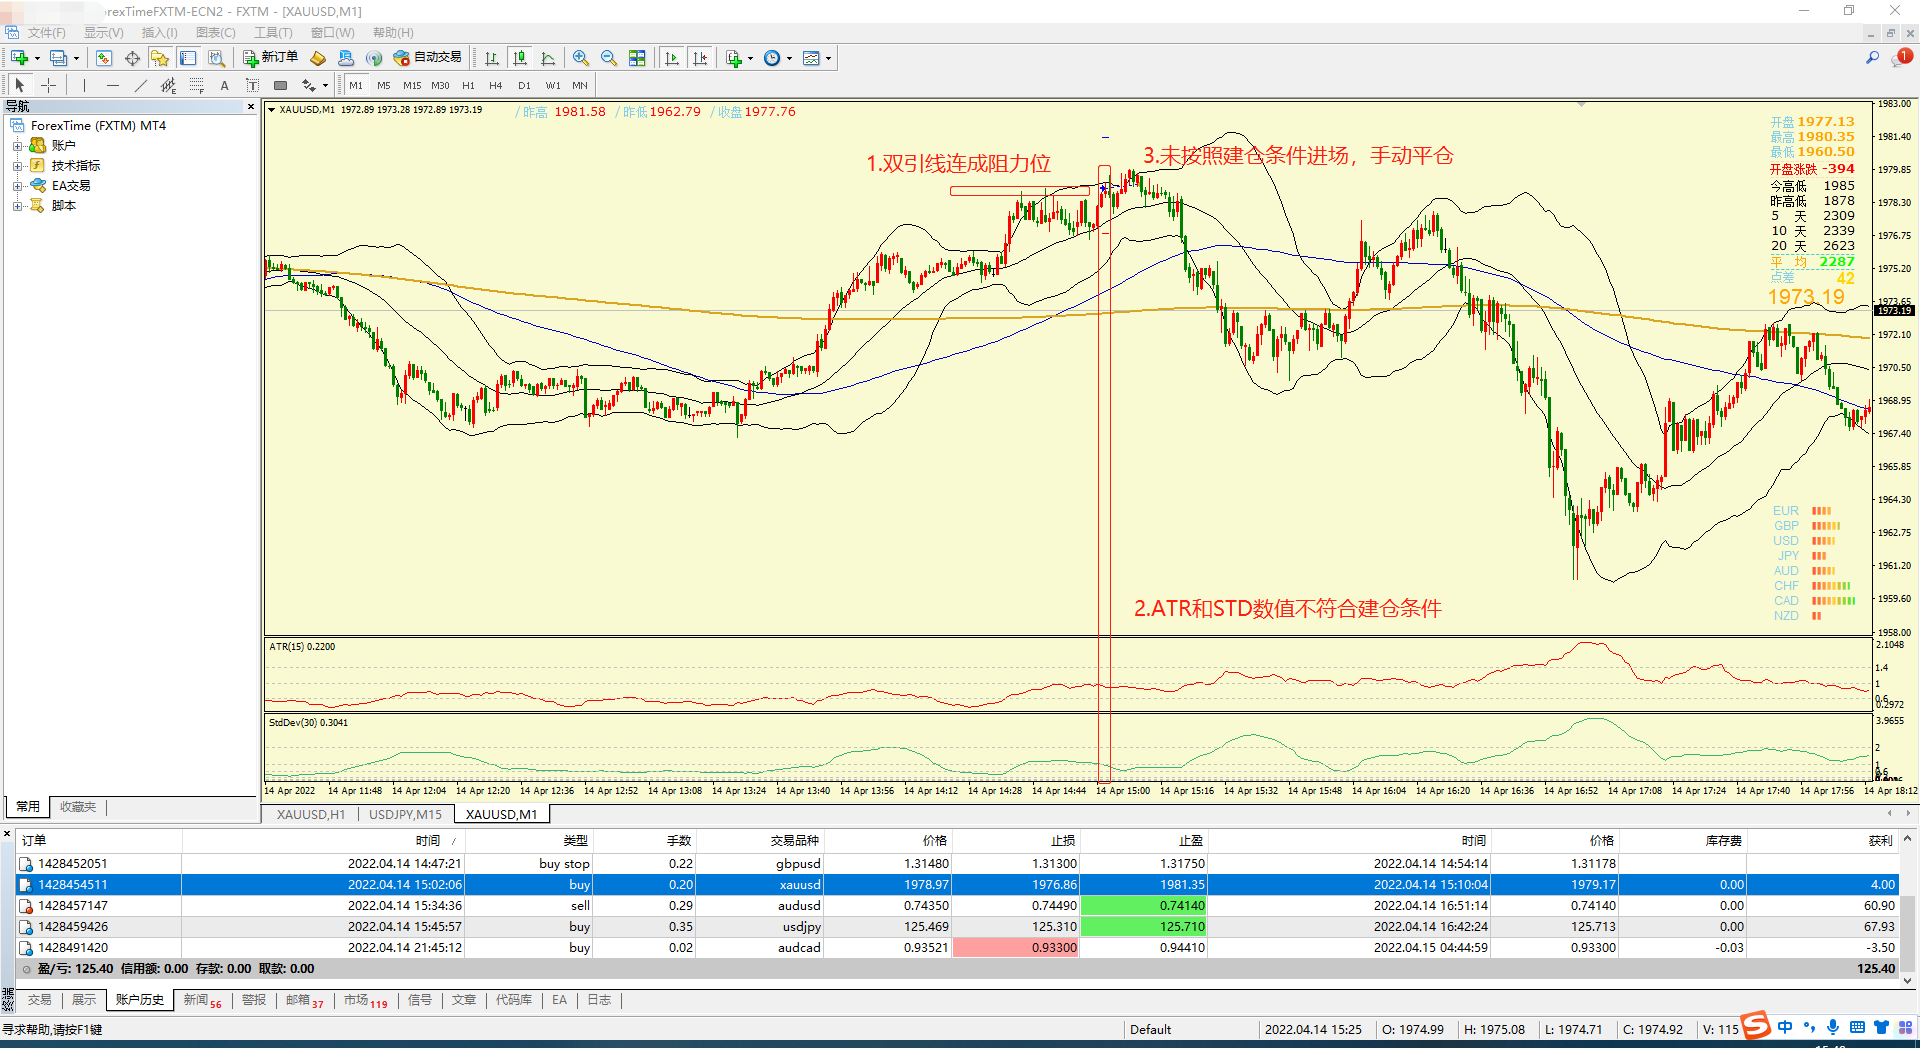Toggle the Navigator panel star-folder icon

[160, 58]
